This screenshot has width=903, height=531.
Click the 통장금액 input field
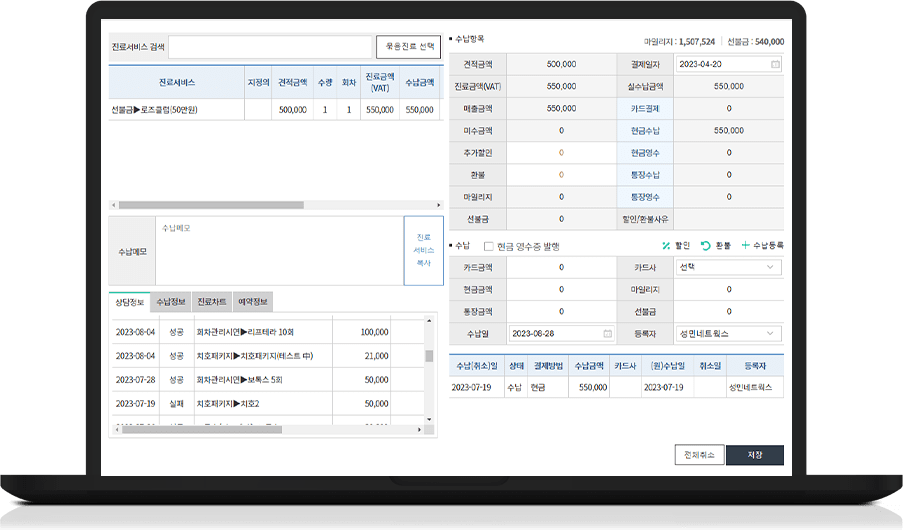561,312
